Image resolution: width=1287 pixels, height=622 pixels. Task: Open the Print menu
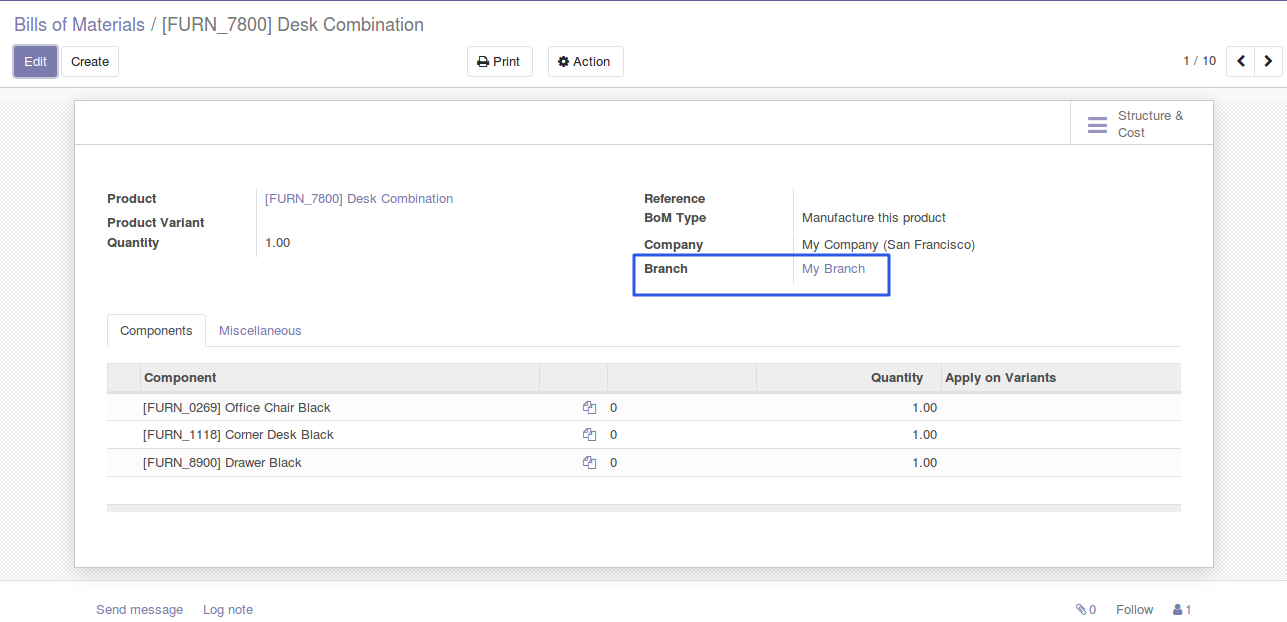click(x=499, y=62)
